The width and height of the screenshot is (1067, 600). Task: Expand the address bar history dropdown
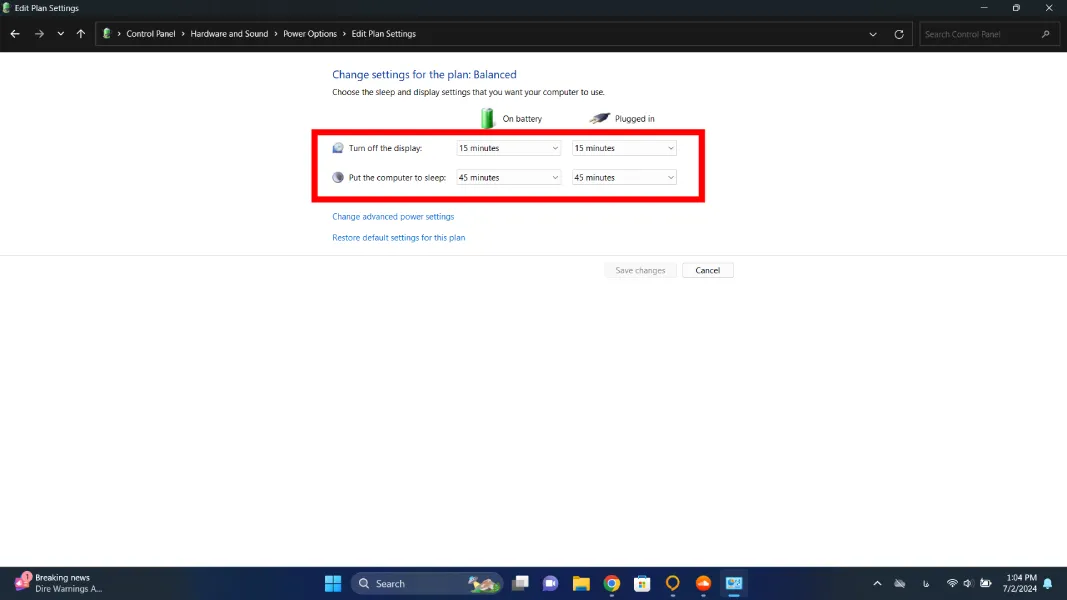[872, 33]
